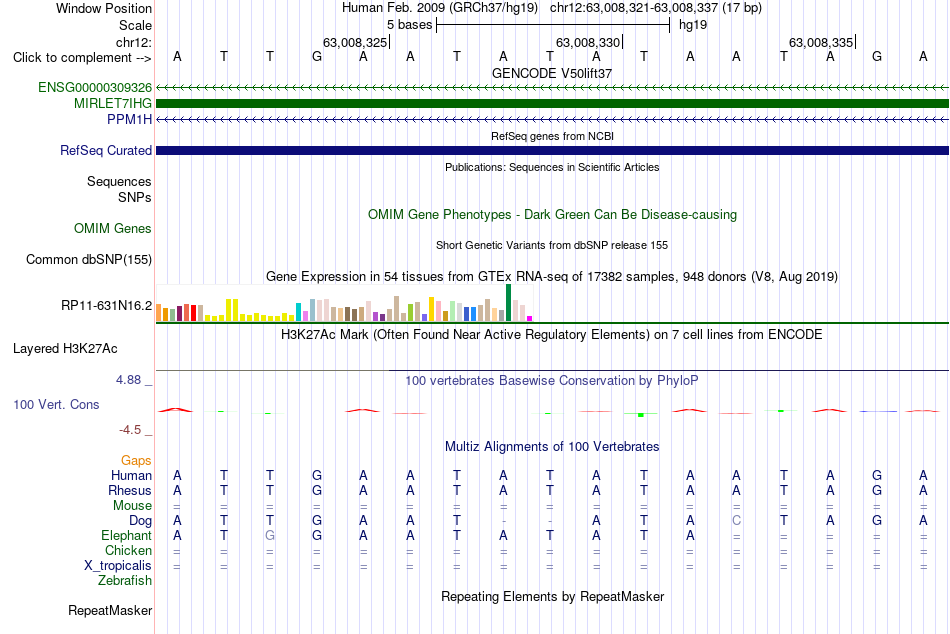Select the Elephant alignment row label
Screen dimensions: 950x634
pos(126,536)
